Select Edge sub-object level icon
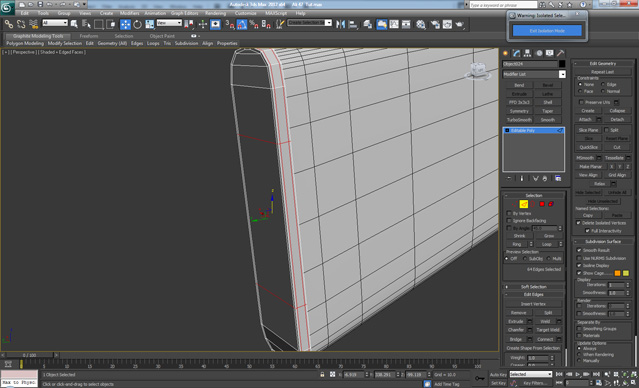 tap(524, 204)
